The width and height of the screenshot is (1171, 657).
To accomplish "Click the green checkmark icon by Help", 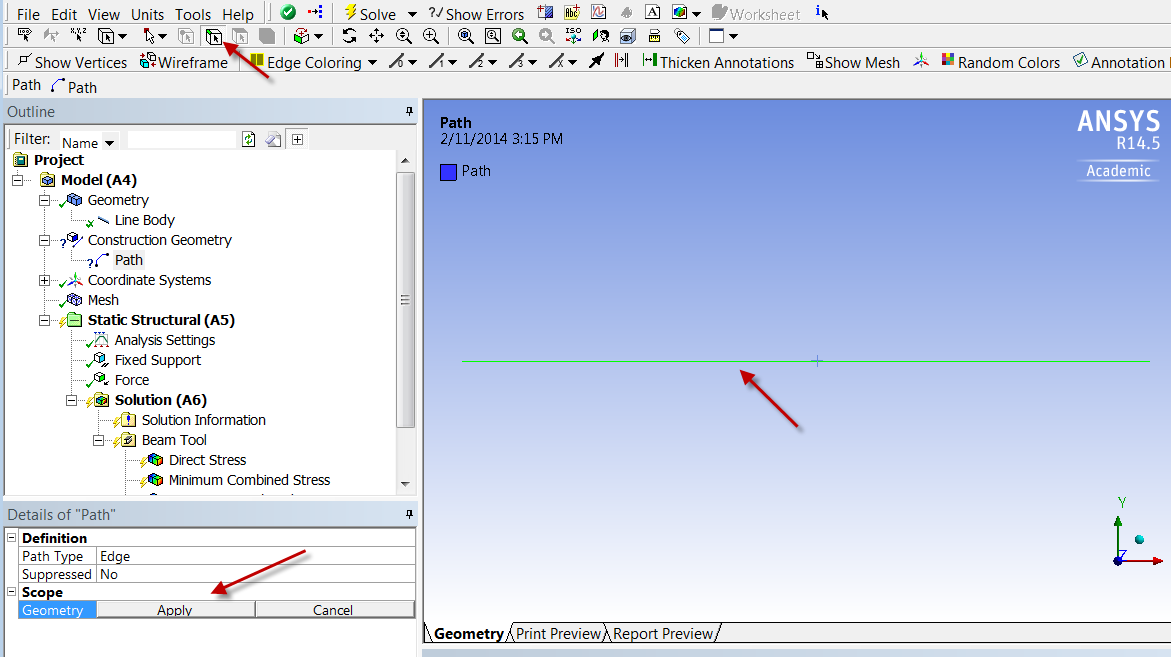I will pyautogui.click(x=288, y=13).
